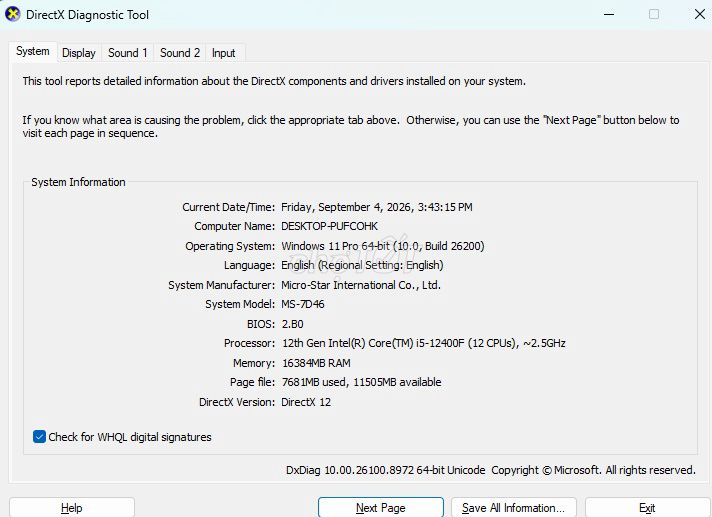Close the DirectX Diagnostic Tool window
The image size is (712, 517).
click(x=700, y=15)
